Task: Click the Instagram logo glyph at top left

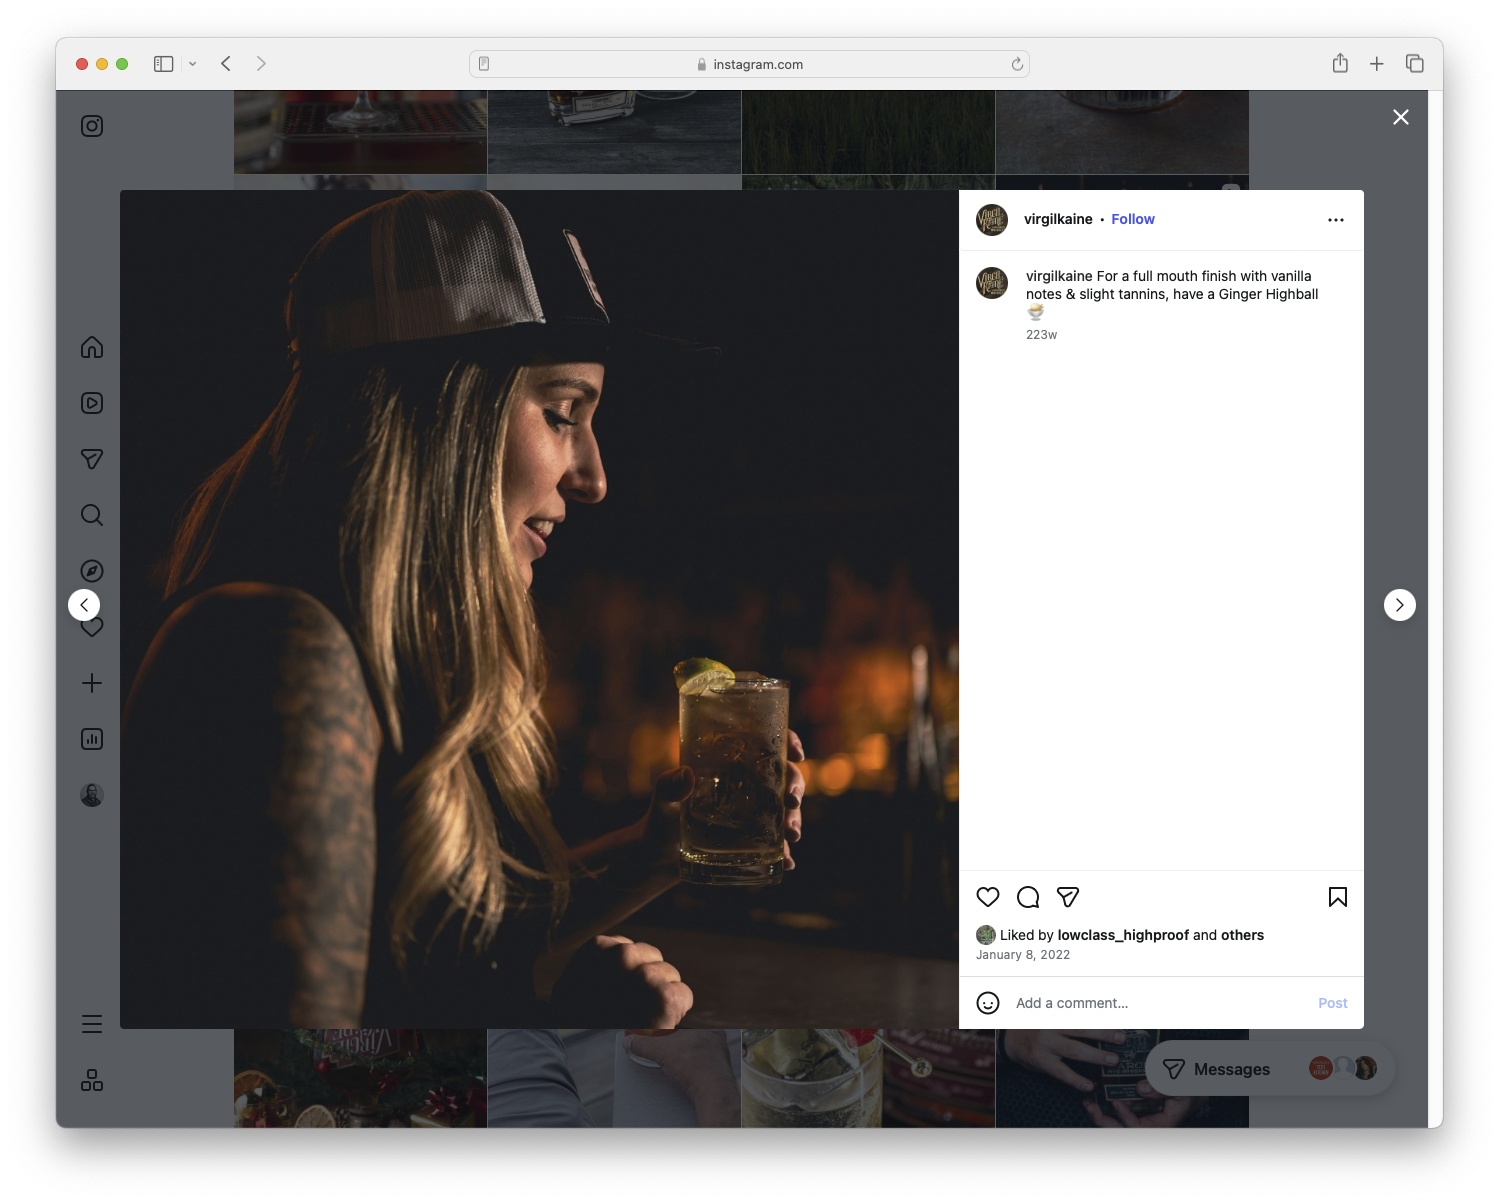Action: (92, 126)
